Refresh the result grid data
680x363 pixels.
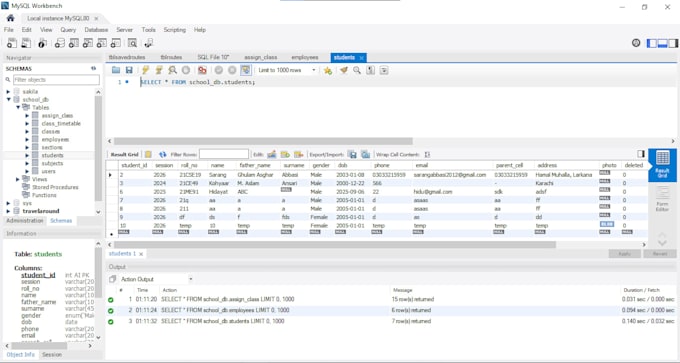click(163, 154)
